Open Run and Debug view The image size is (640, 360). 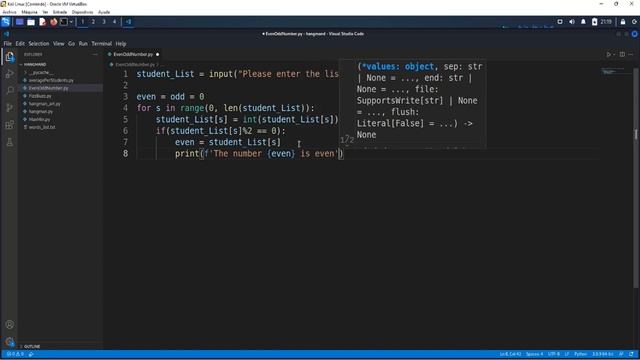(x=9, y=74)
